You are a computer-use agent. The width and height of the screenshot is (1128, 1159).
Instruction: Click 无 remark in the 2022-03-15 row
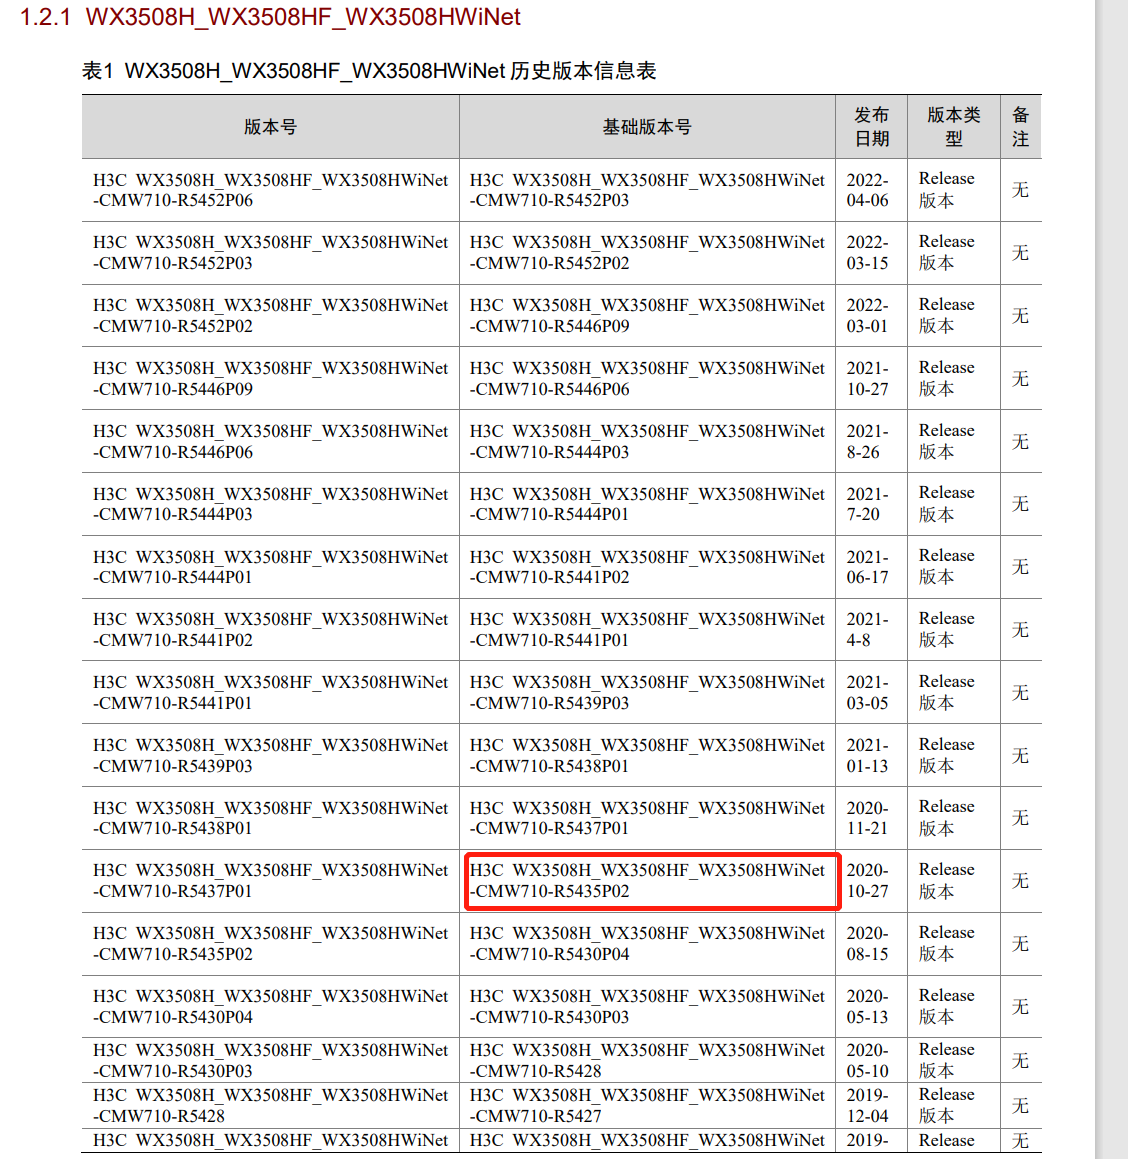pyautogui.click(x=1021, y=253)
